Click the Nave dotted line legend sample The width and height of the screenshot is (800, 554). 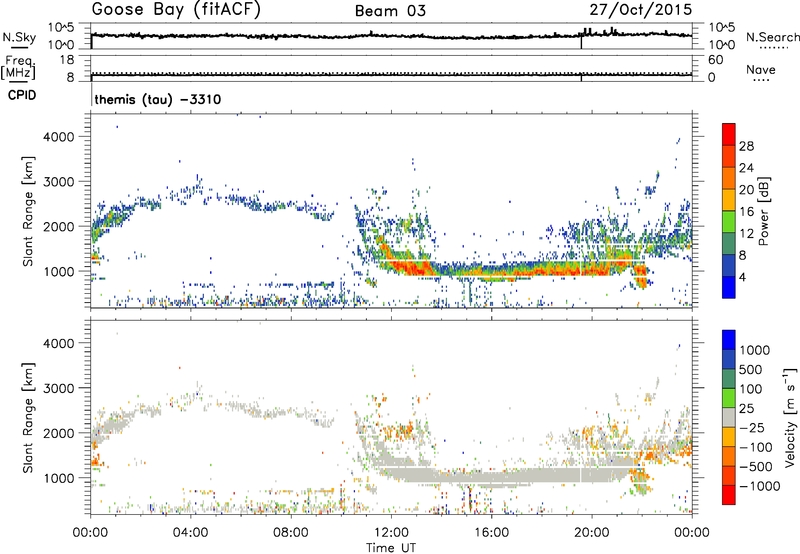(761, 80)
